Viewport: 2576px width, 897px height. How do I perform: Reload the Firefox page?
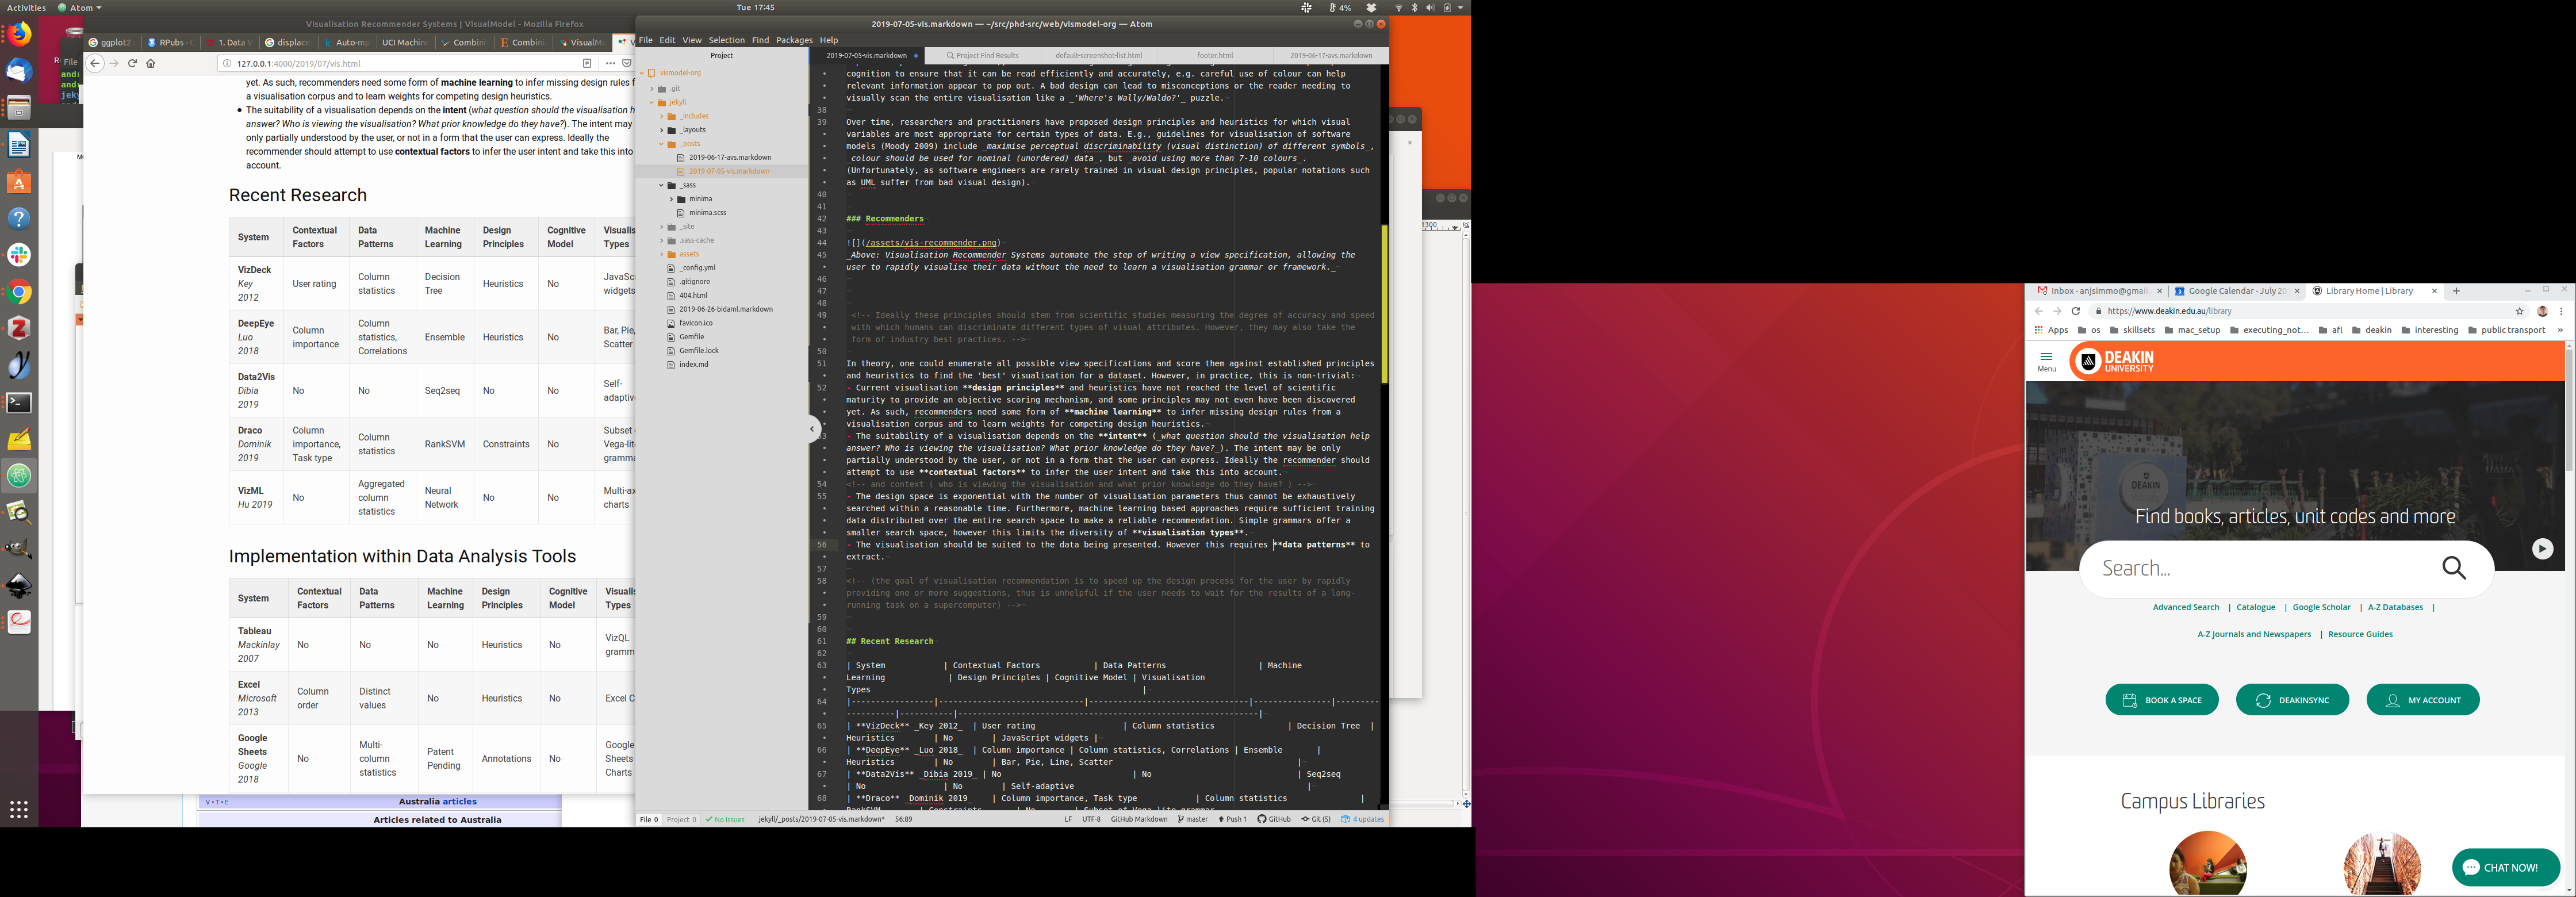click(132, 63)
